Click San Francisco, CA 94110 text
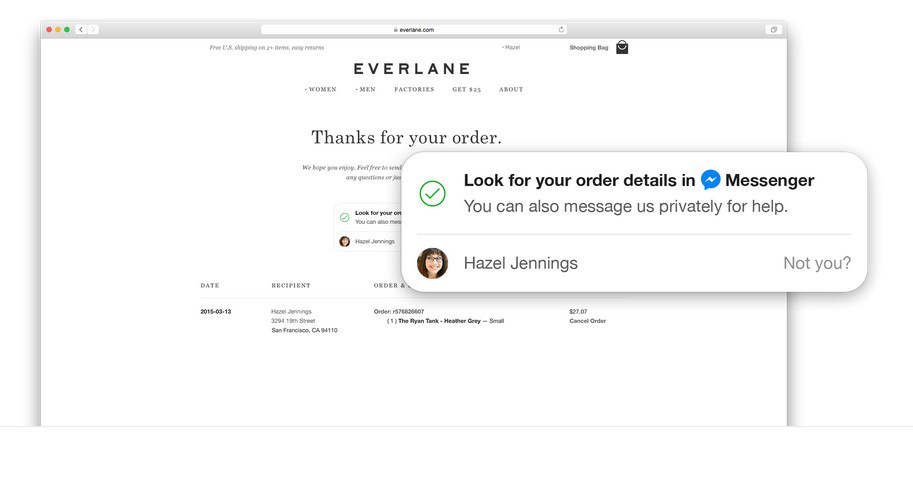 pos(305,330)
